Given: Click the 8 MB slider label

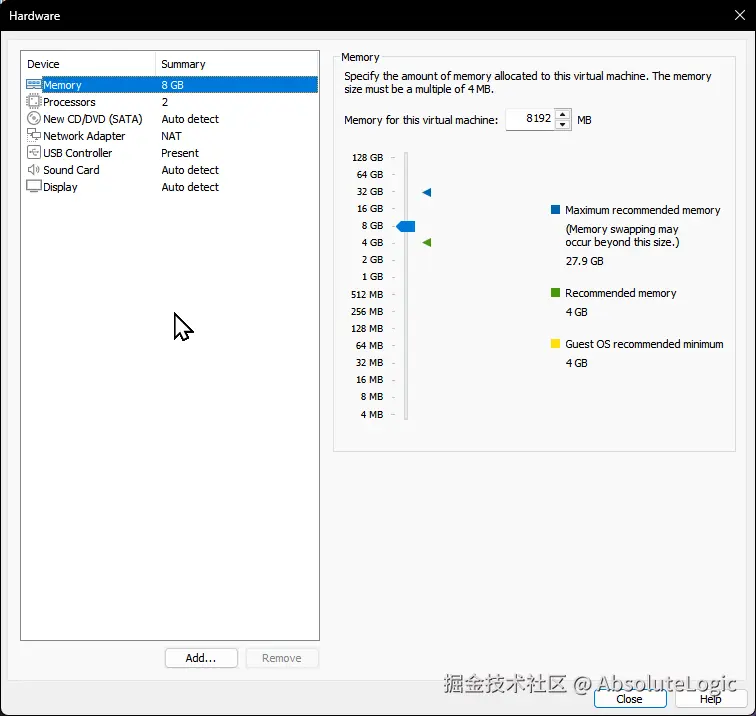Looking at the screenshot, I should pyautogui.click(x=372, y=397).
